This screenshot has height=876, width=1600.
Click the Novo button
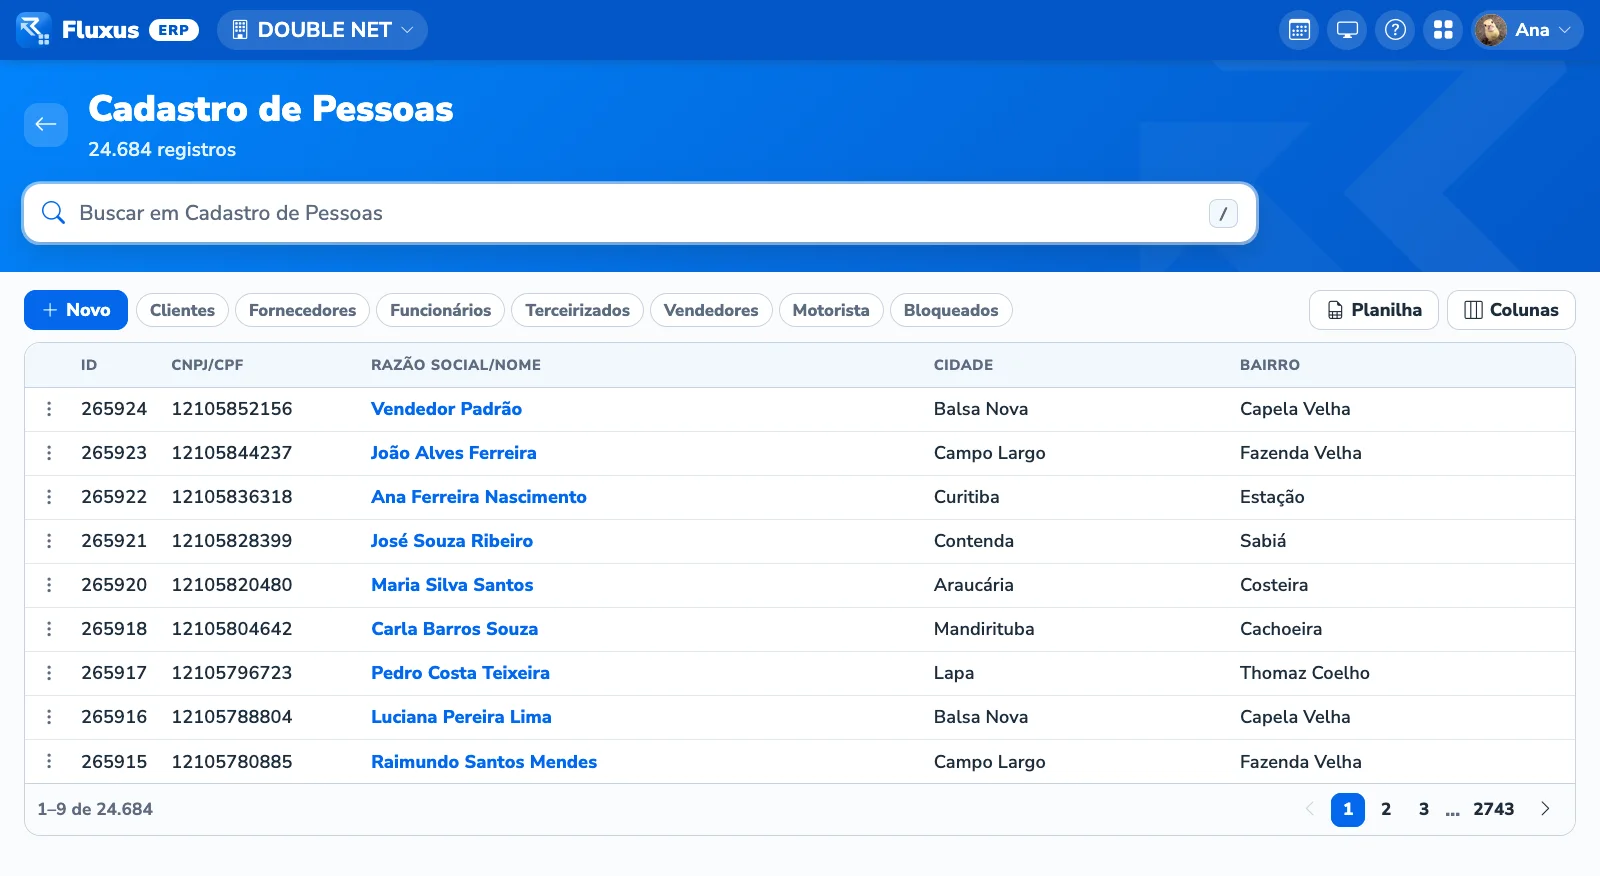[x=76, y=310]
